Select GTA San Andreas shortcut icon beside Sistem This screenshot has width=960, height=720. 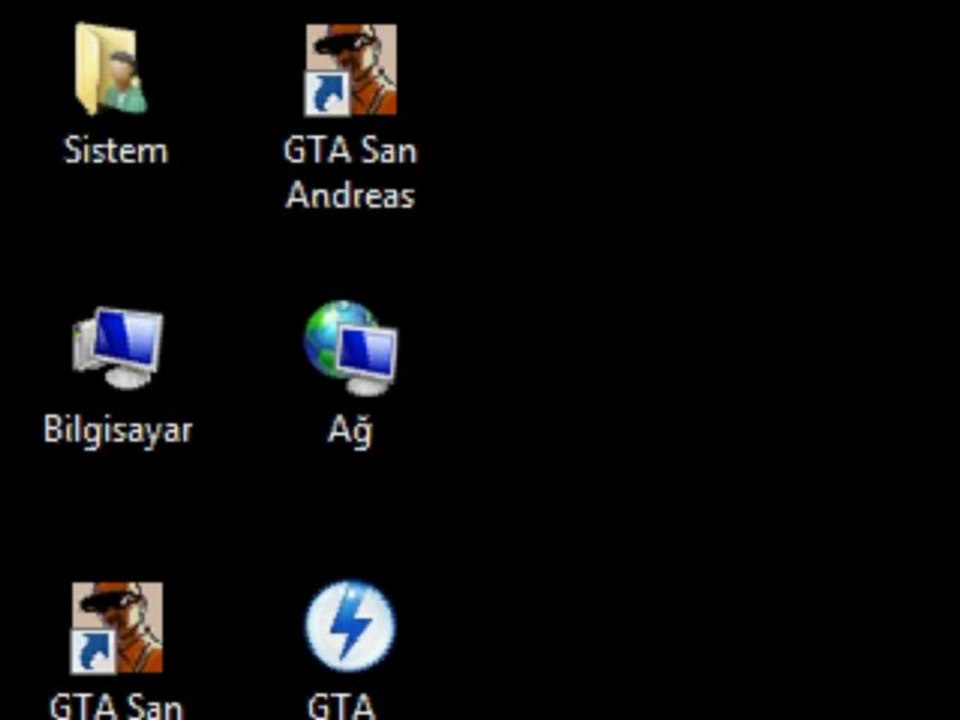(351, 69)
